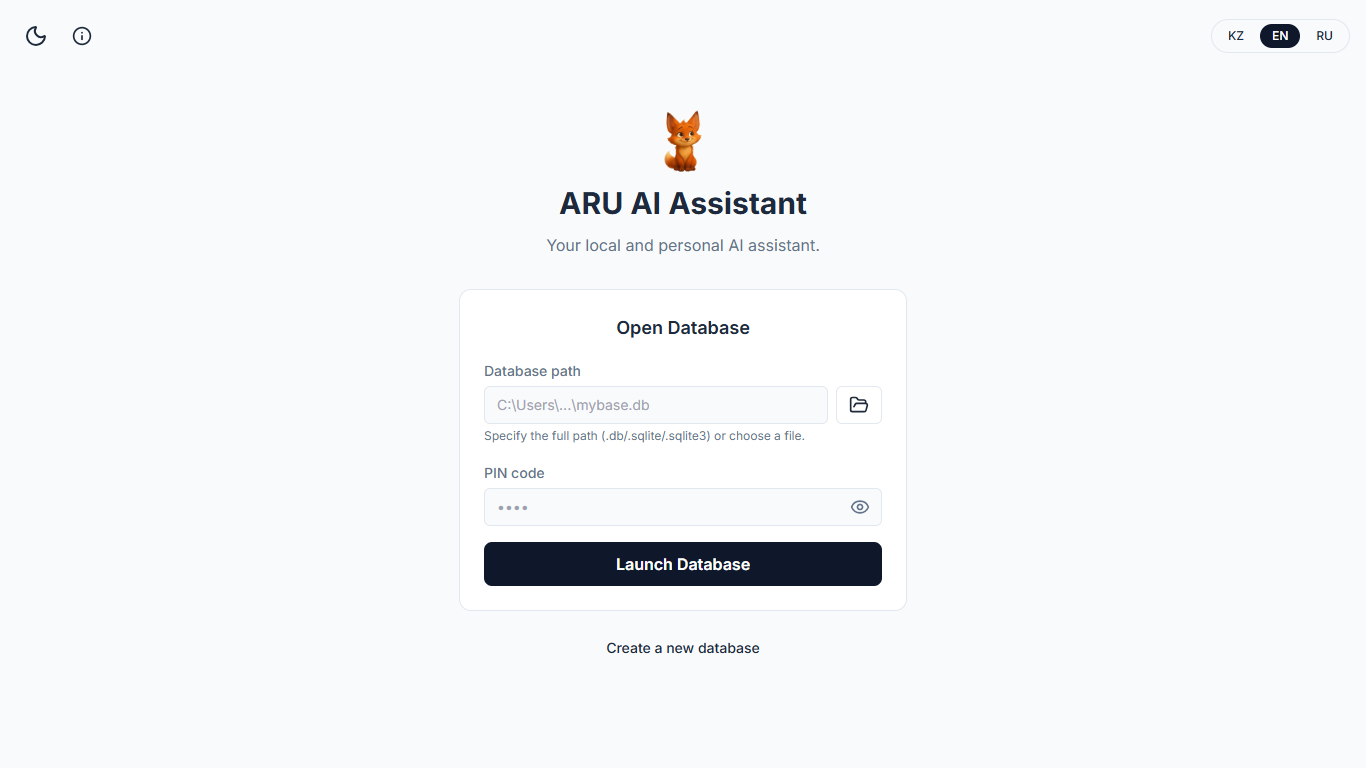The image size is (1366, 768).
Task: Open the info icon for app details
Action: click(81, 36)
